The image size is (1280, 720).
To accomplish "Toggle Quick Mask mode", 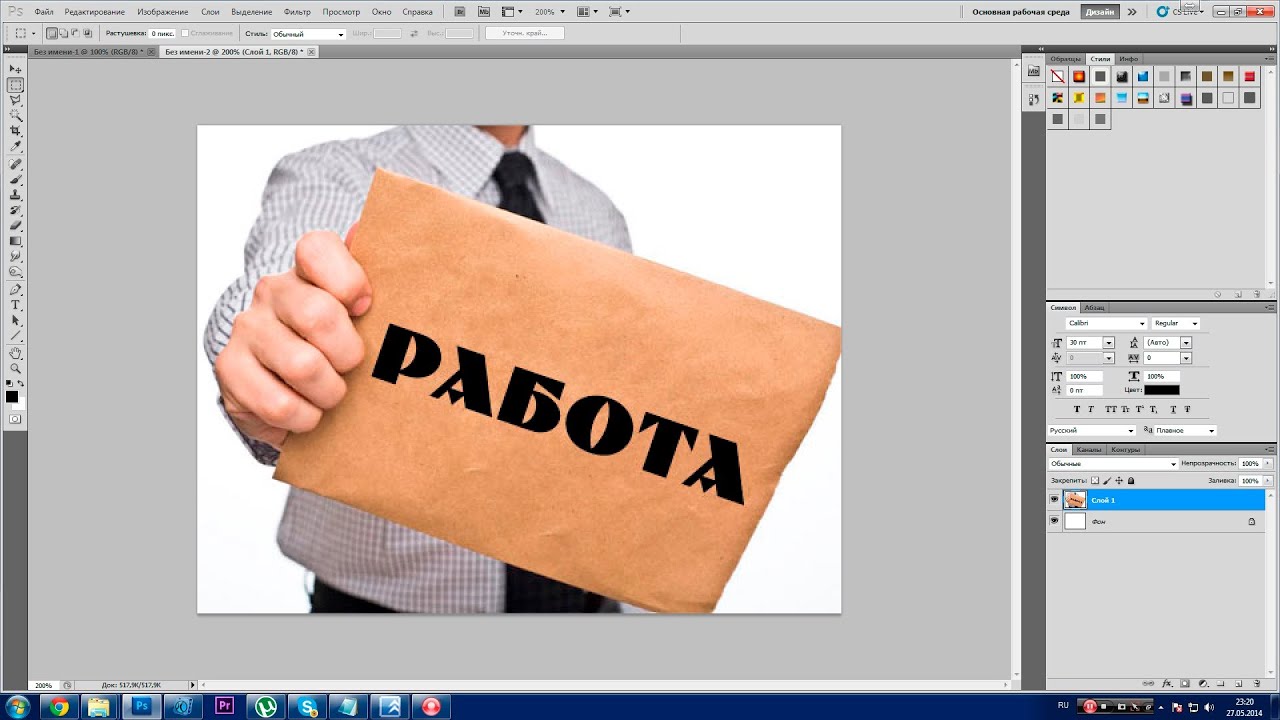I will point(15,418).
